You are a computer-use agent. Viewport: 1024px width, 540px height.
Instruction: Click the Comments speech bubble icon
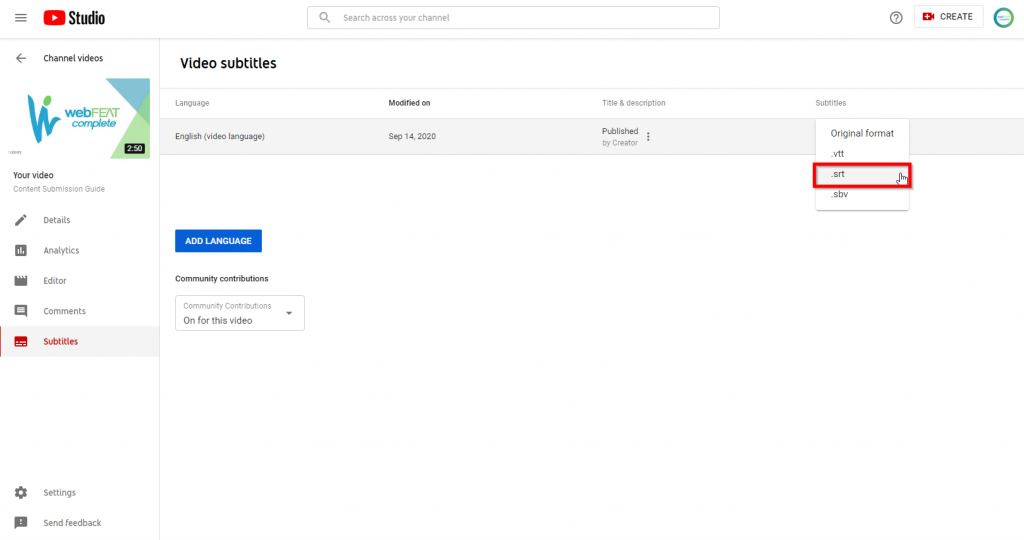click(21, 311)
